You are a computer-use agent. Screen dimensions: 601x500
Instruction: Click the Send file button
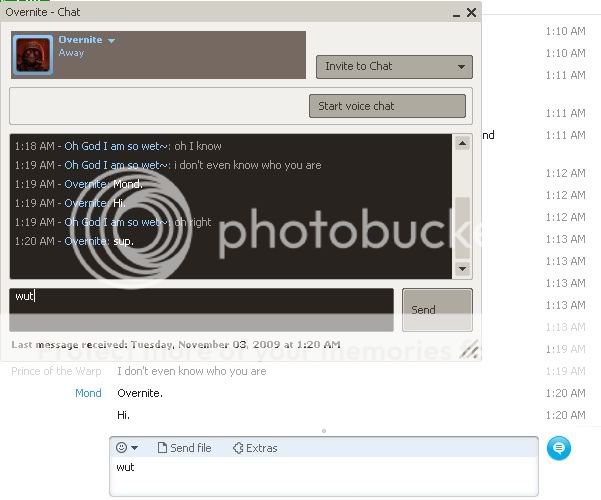click(x=184, y=448)
